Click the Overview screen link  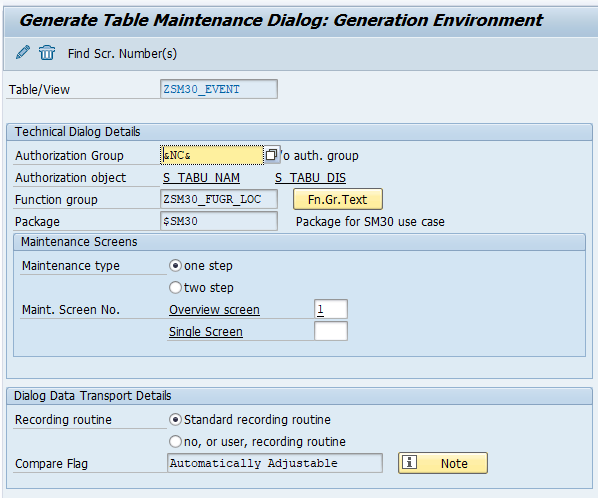coord(214,310)
